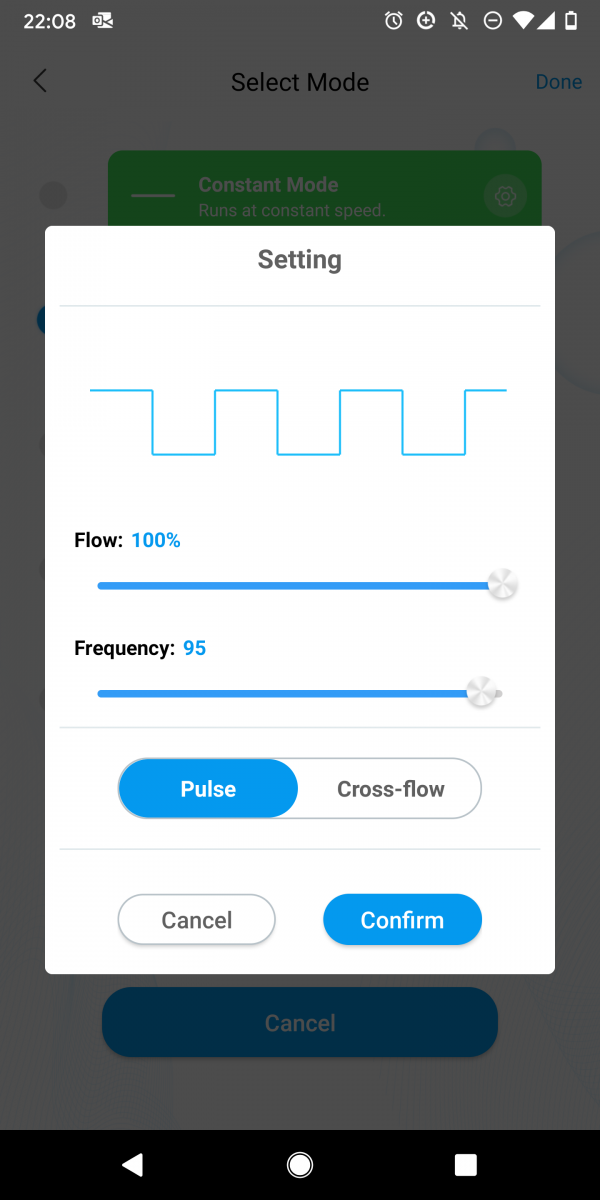Tap the battery status bar icon
Image resolution: width=600 pixels, height=1200 pixels.
point(570,20)
